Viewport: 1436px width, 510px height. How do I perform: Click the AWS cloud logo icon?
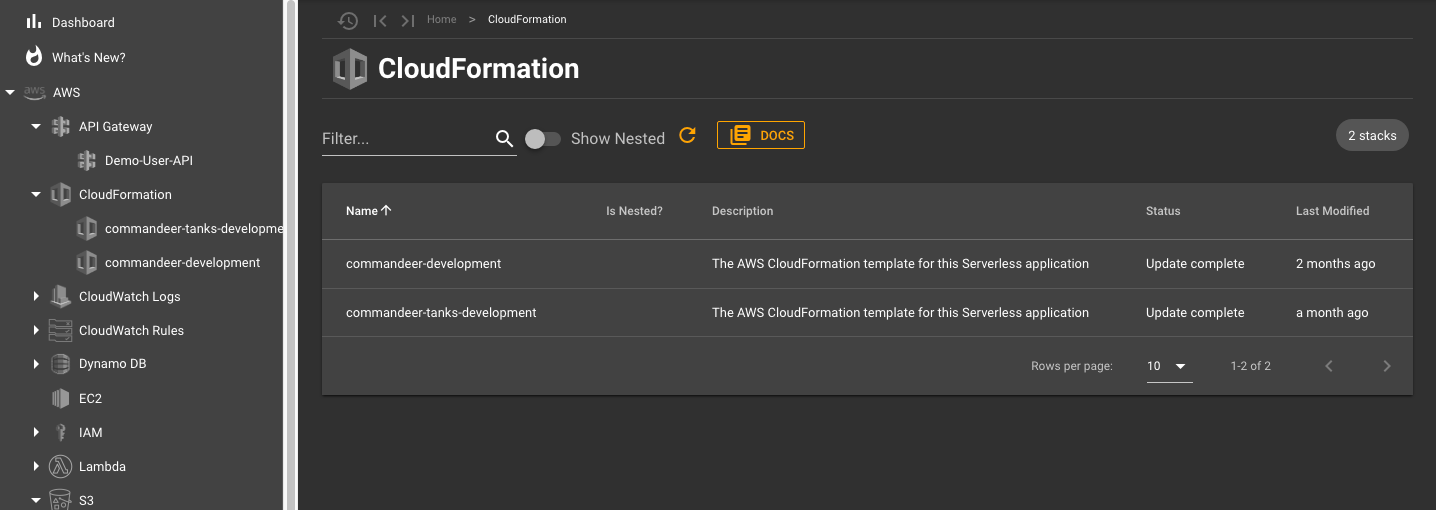(35, 92)
